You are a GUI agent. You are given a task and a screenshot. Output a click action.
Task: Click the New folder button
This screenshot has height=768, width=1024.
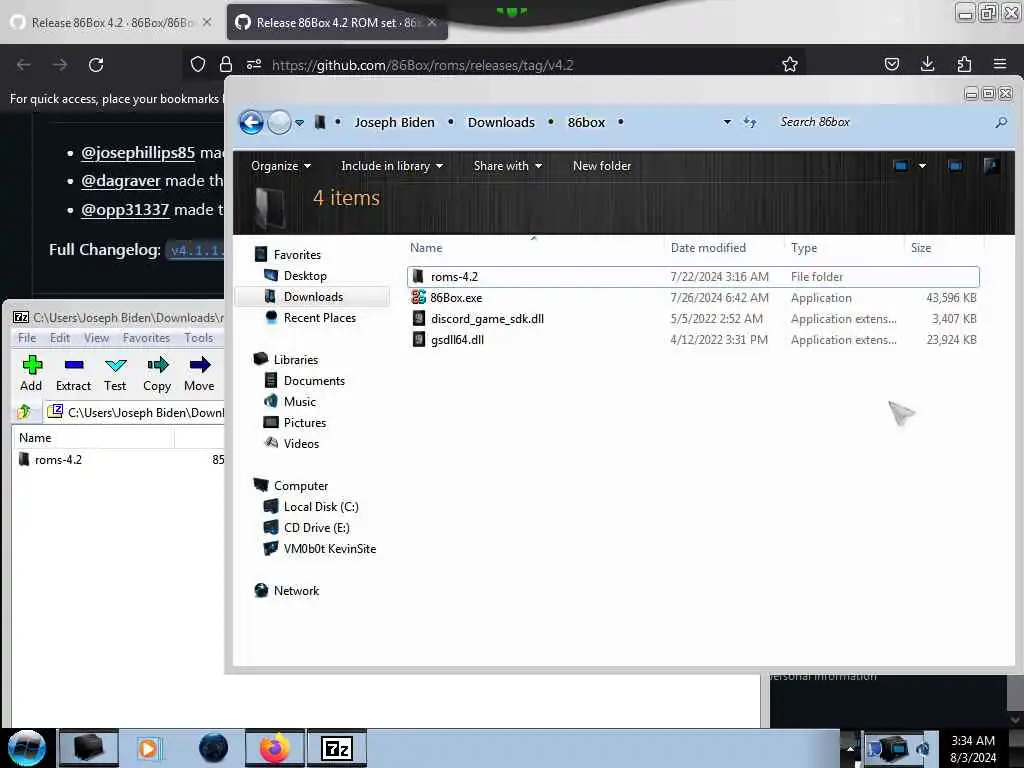coord(601,166)
